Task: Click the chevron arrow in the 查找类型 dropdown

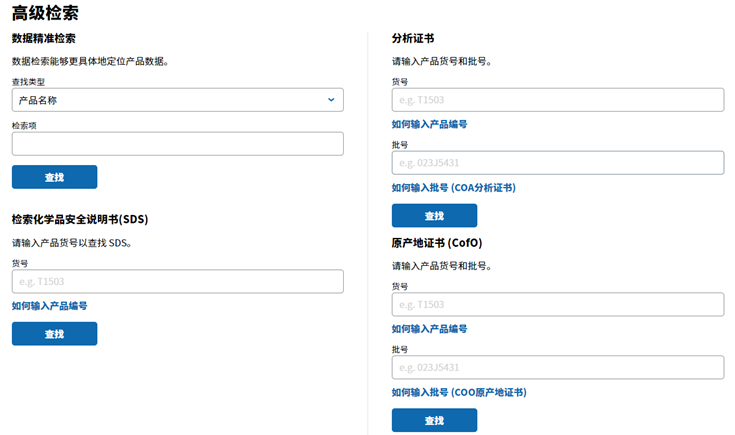Action: [331, 100]
